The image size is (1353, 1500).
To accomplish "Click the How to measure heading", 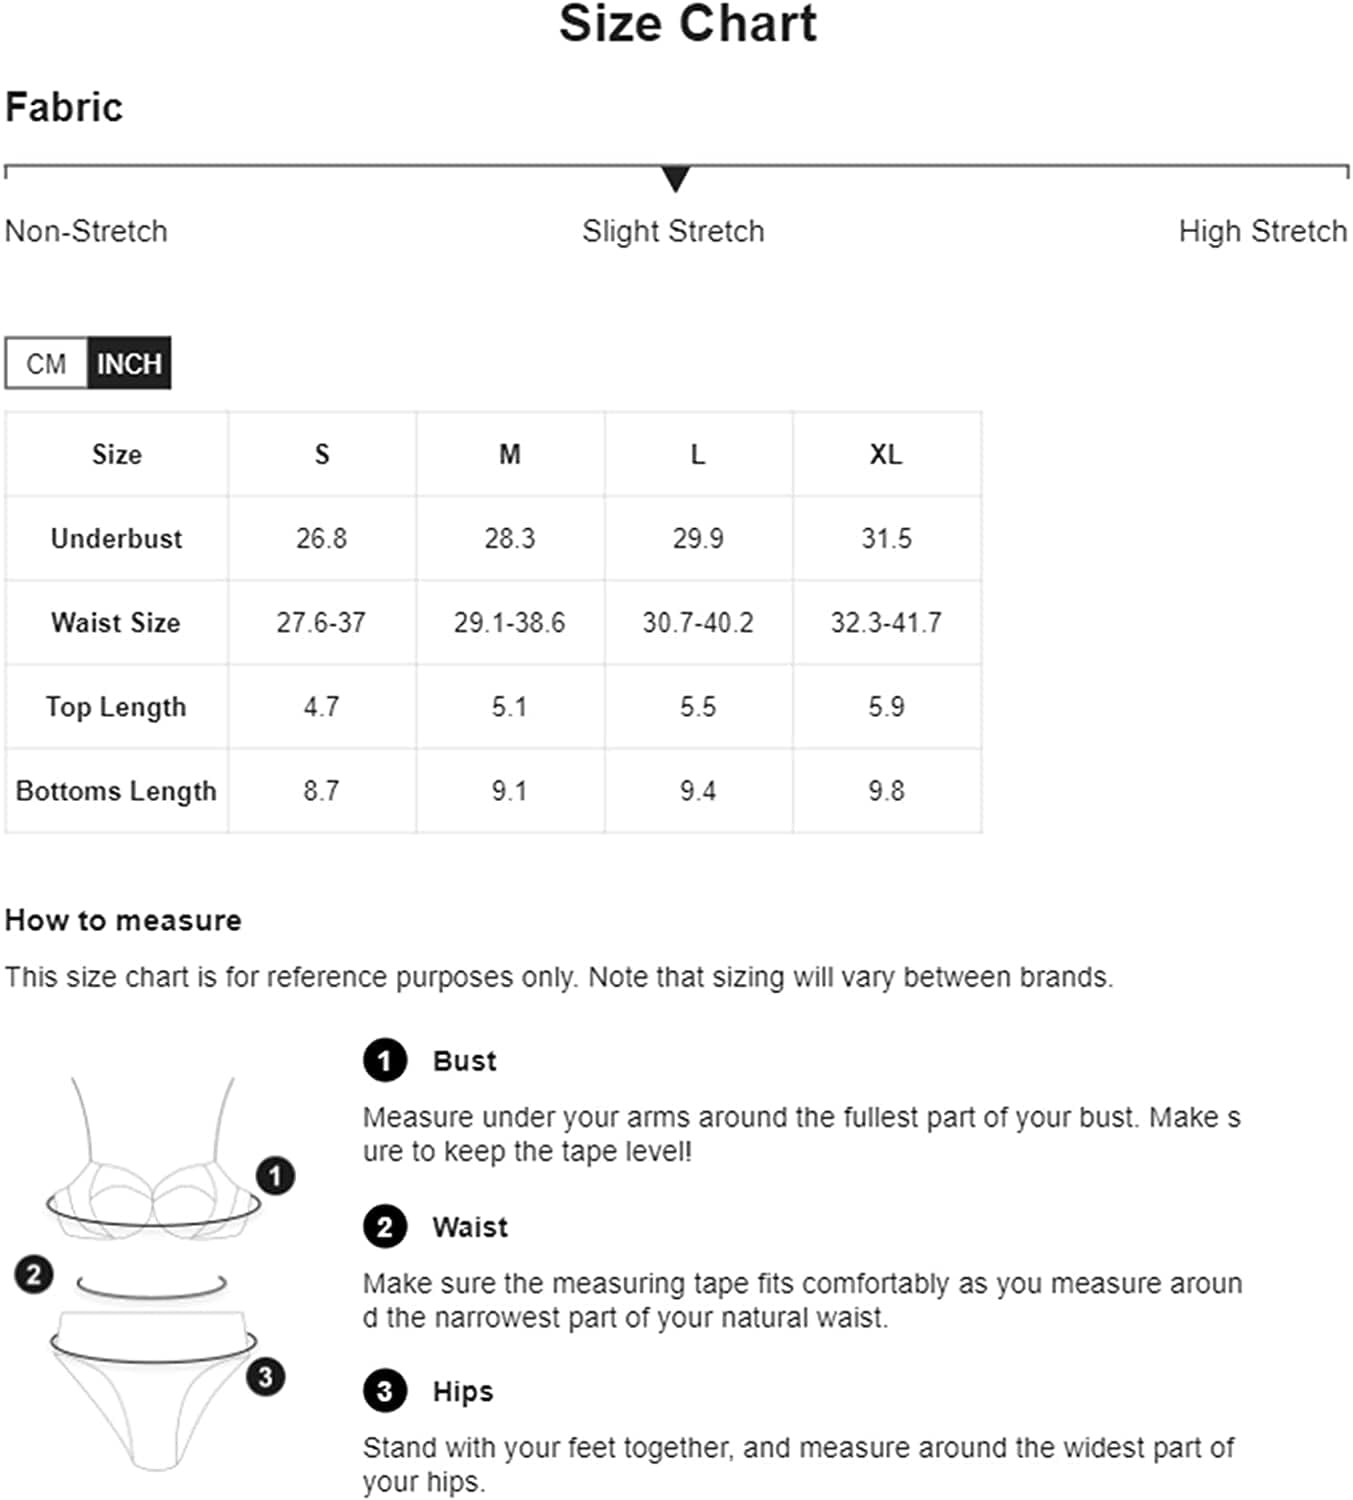I will (x=123, y=920).
